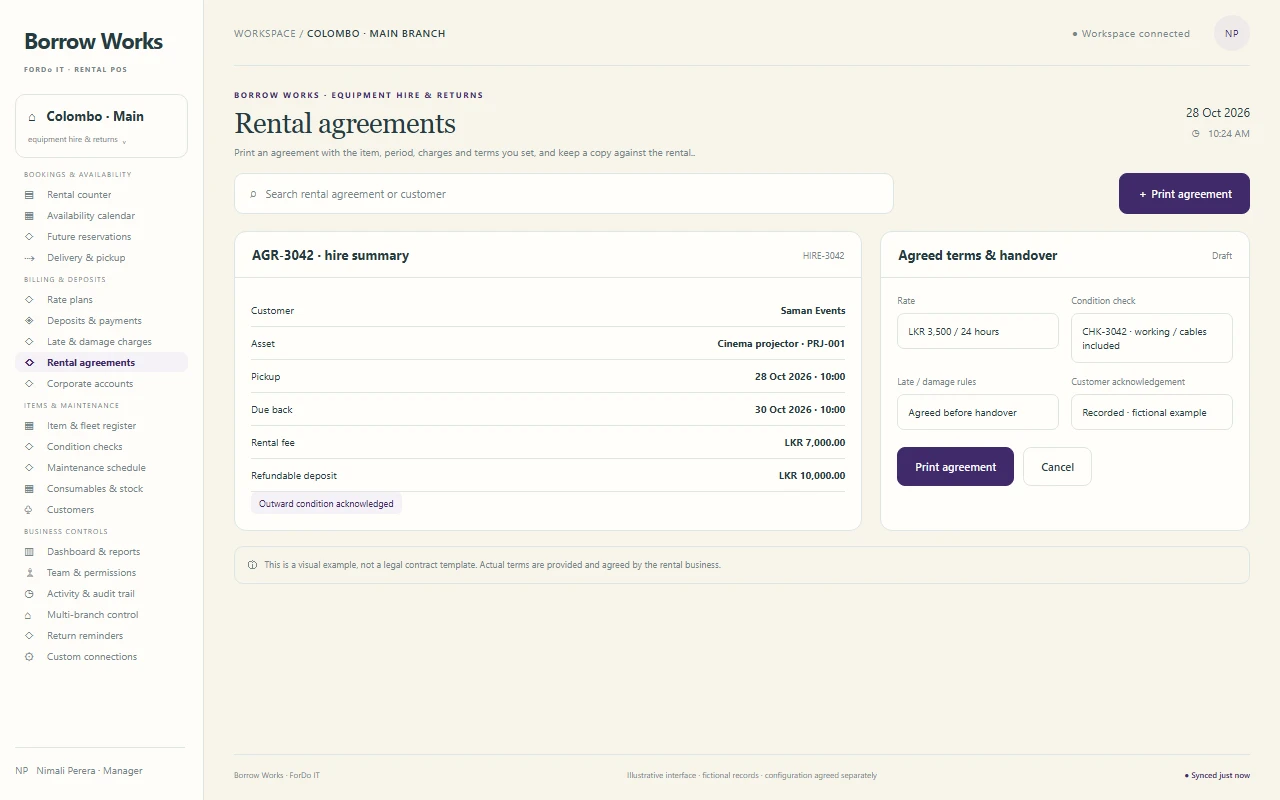Image resolution: width=1280 pixels, height=800 pixels.
Task: Click the Dashboard & reports sidebar icon
Action: point(29,552)
